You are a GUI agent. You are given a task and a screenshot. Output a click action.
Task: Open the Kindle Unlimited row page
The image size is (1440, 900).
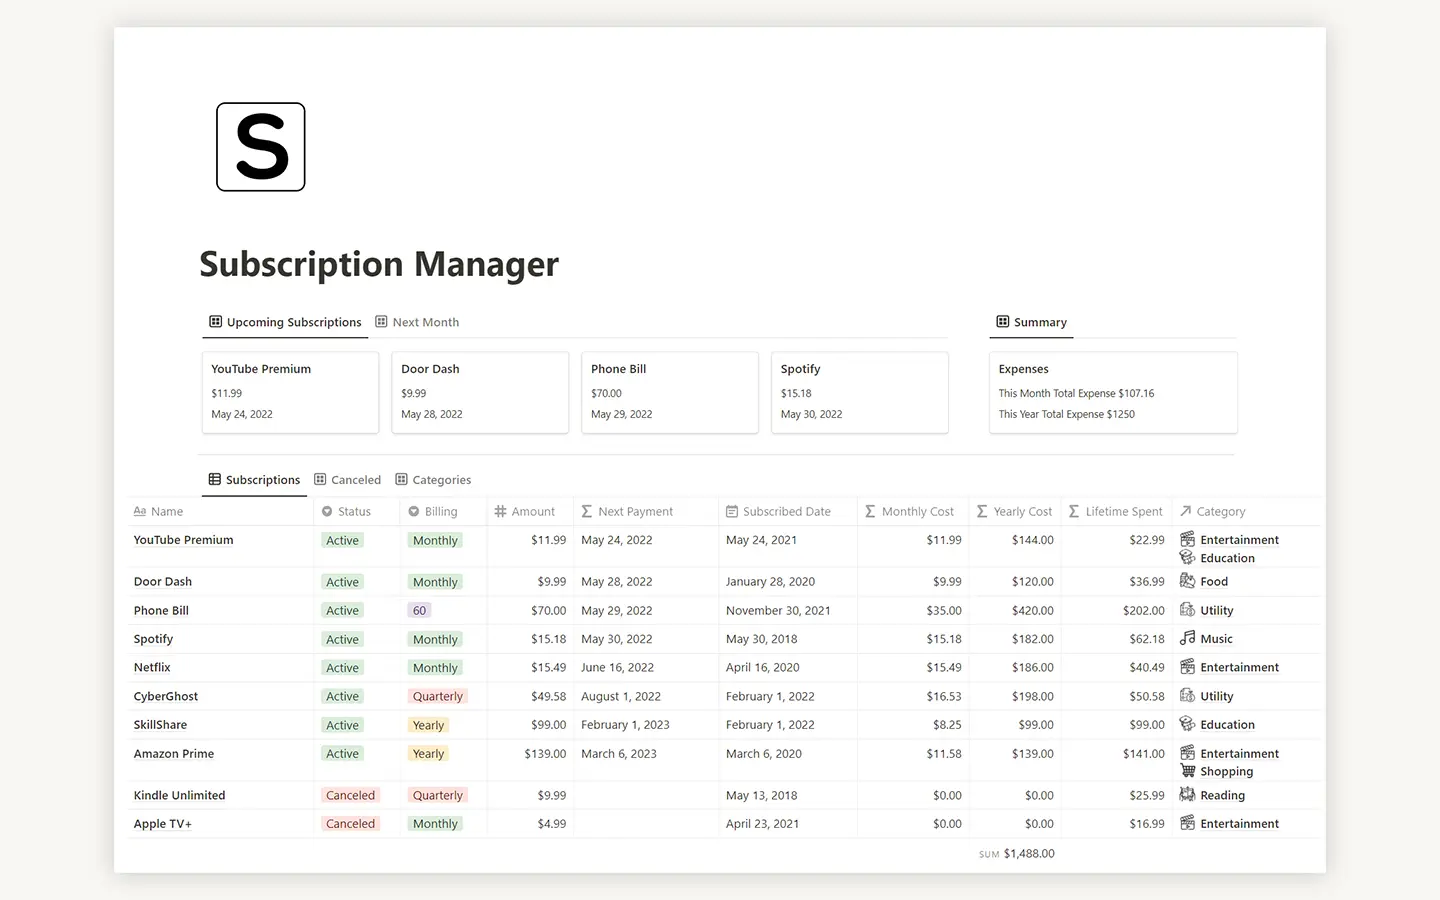pos(180,796)
